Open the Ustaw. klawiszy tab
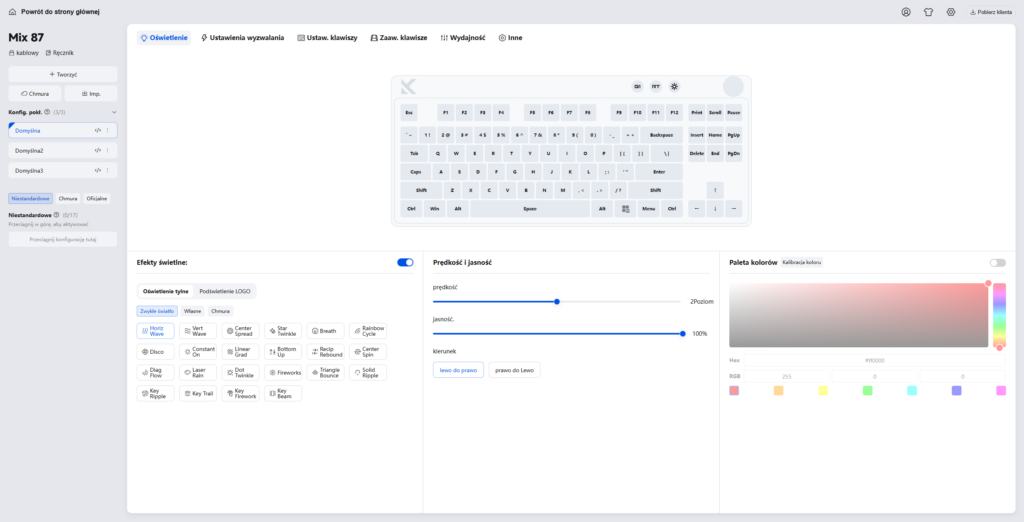Viewport: 1024px width, 522px height. pos(327,38)
